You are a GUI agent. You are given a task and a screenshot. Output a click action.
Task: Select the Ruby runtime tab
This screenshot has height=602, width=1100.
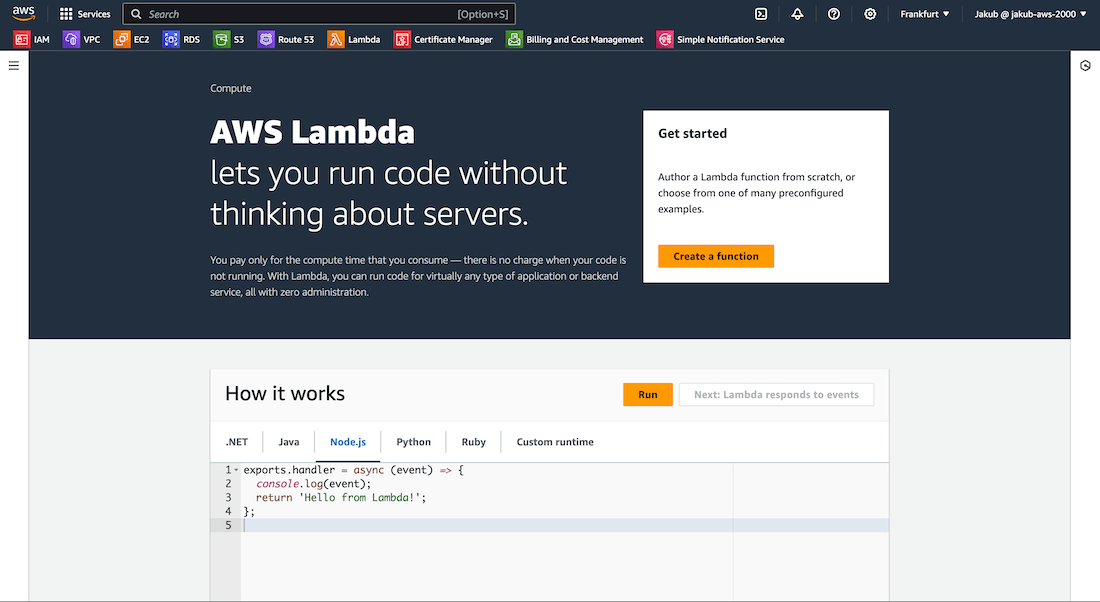474,442
